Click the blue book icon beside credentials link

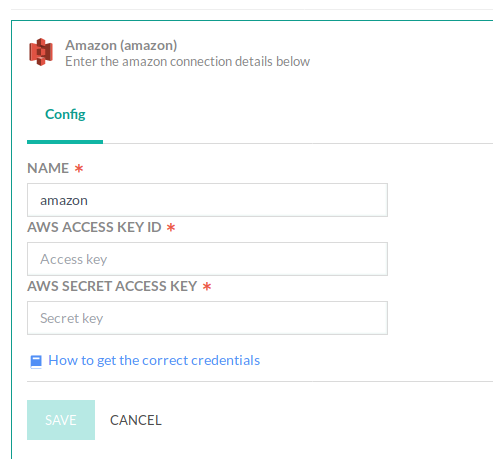coord(36,361)
